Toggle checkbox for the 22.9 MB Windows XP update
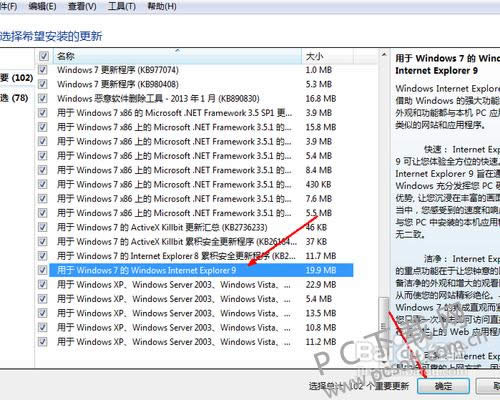500x400 pixels. point(43,284)
